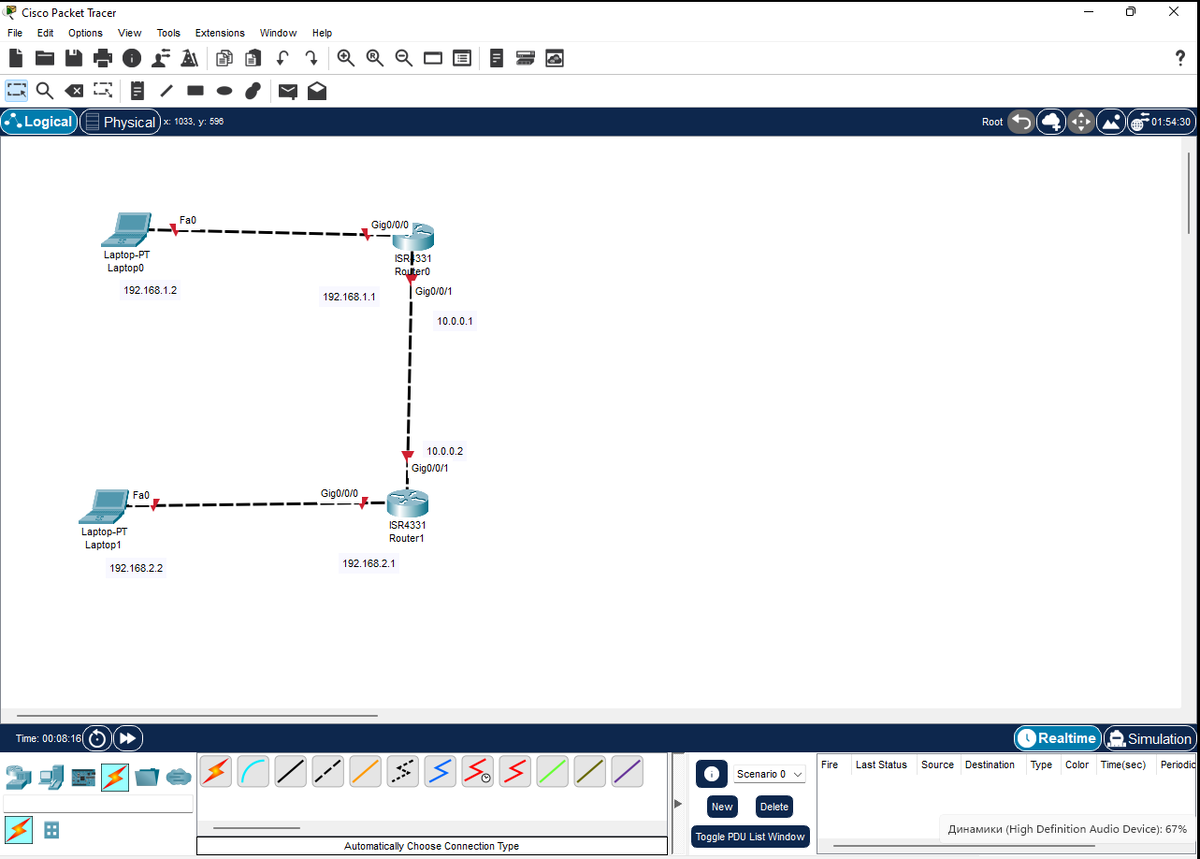
Task: Open the Tools menu
Action: pyautogui.click(x=168, y=33)
